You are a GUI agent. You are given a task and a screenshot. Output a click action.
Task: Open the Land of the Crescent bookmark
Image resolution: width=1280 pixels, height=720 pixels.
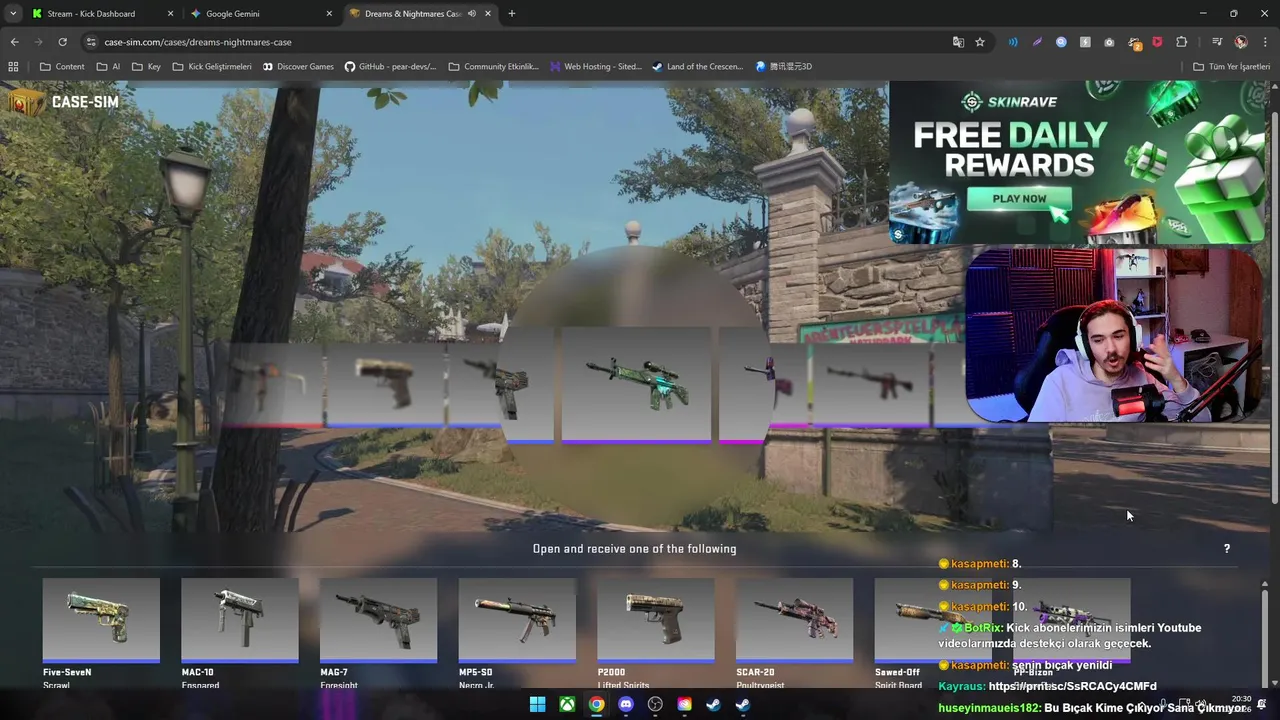point(697,67)
